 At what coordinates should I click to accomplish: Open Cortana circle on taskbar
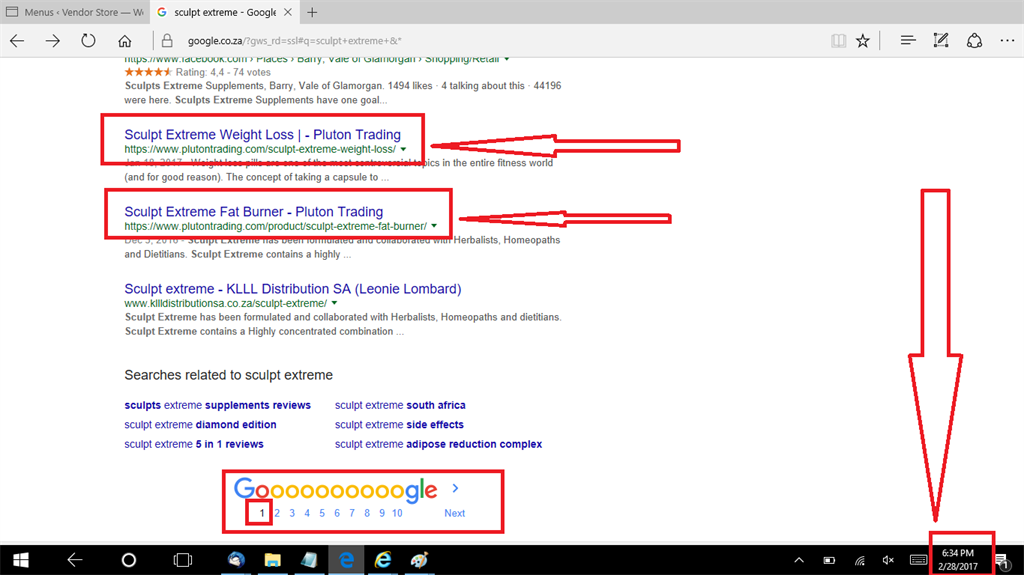point(129,560)
